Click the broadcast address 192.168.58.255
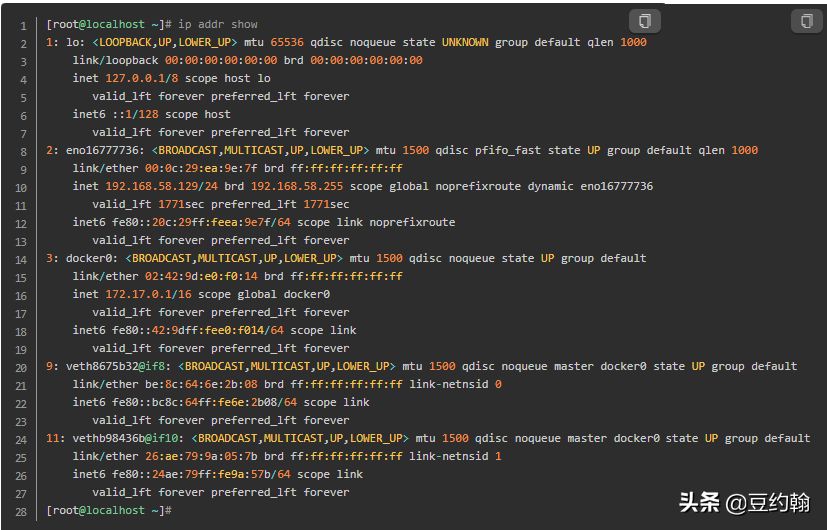 [297, 186]
